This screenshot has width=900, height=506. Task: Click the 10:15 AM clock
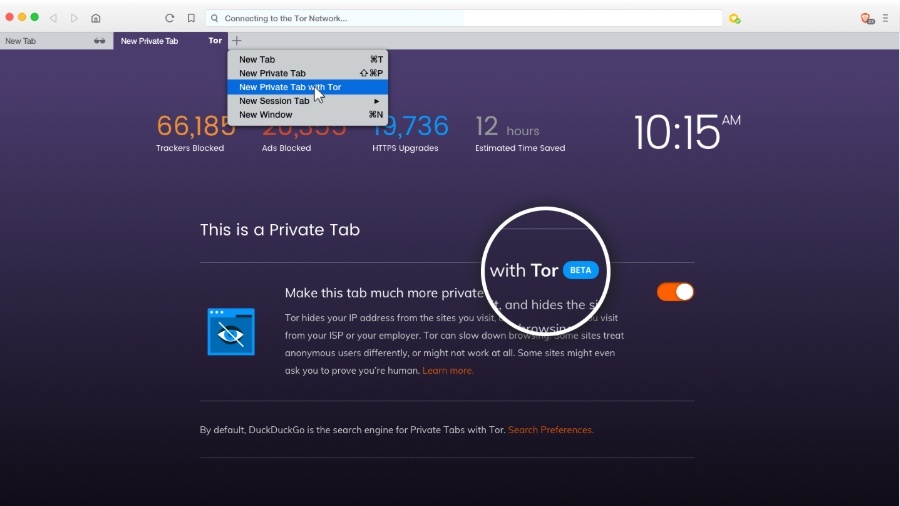pos(686,132)
